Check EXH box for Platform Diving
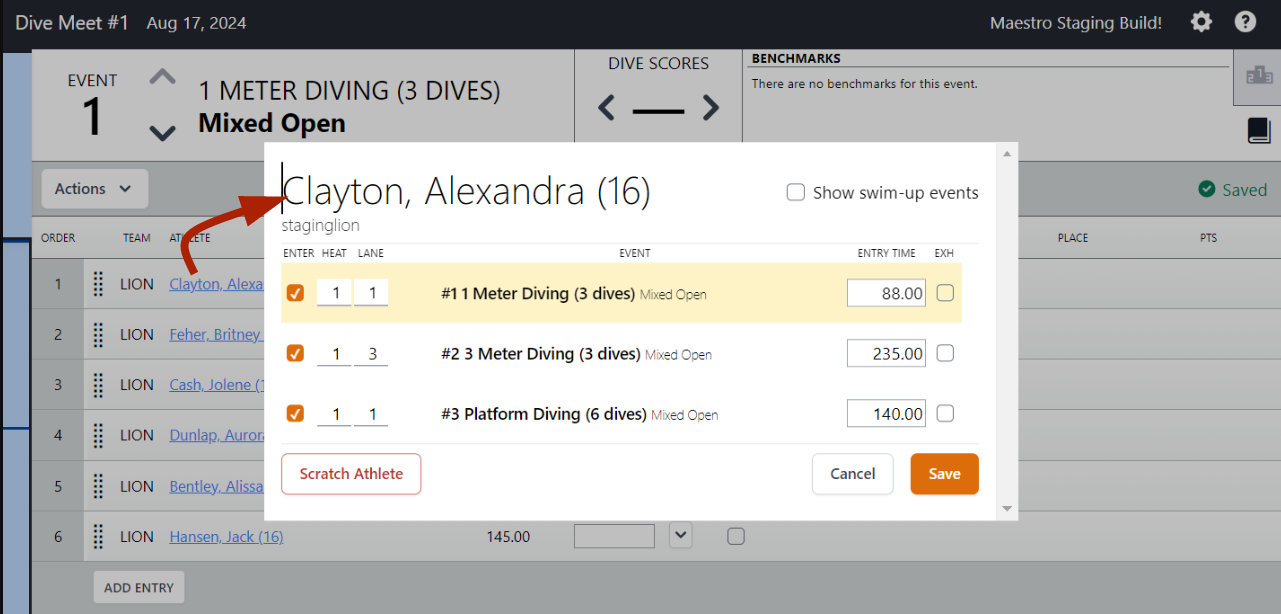1281x614 pixels. pyautogui.click(x=945, y=414)
